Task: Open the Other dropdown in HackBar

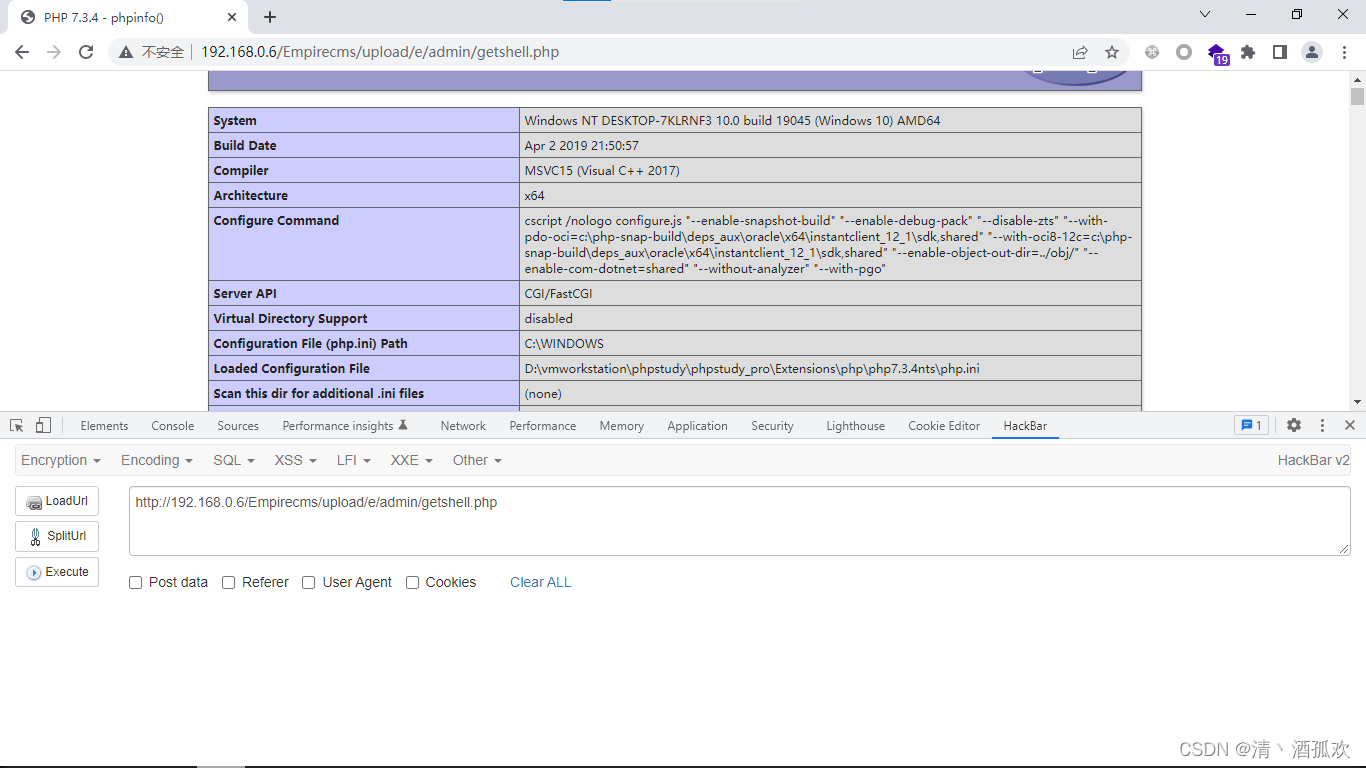Action: 477,460
